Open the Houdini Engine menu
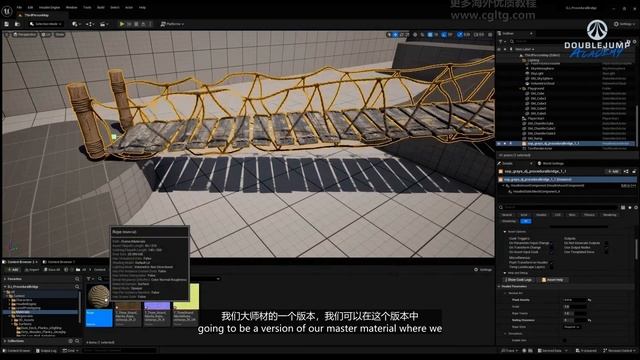This screenshot has height=360, width=640. 49,7
